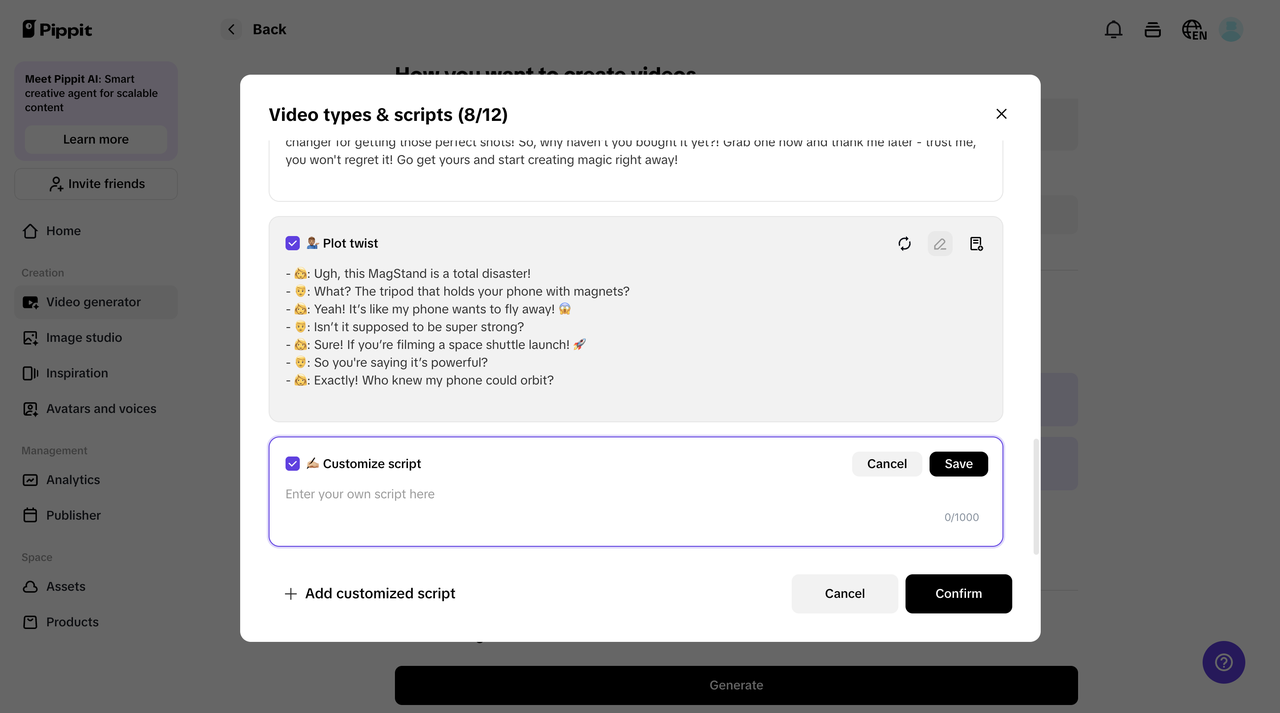Click Add customized script

(x=370, y=593)
